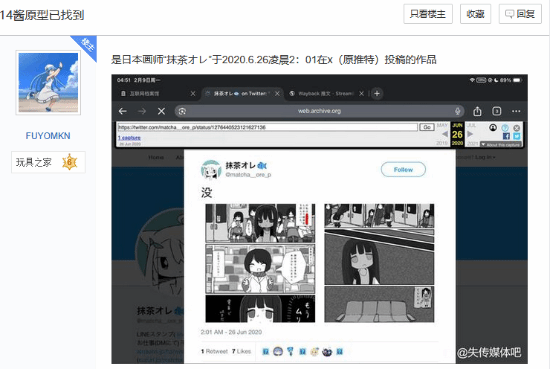This screenshot has height=369, width=550.
Task: Click the 1 capture link
Action: click(129, 138)
